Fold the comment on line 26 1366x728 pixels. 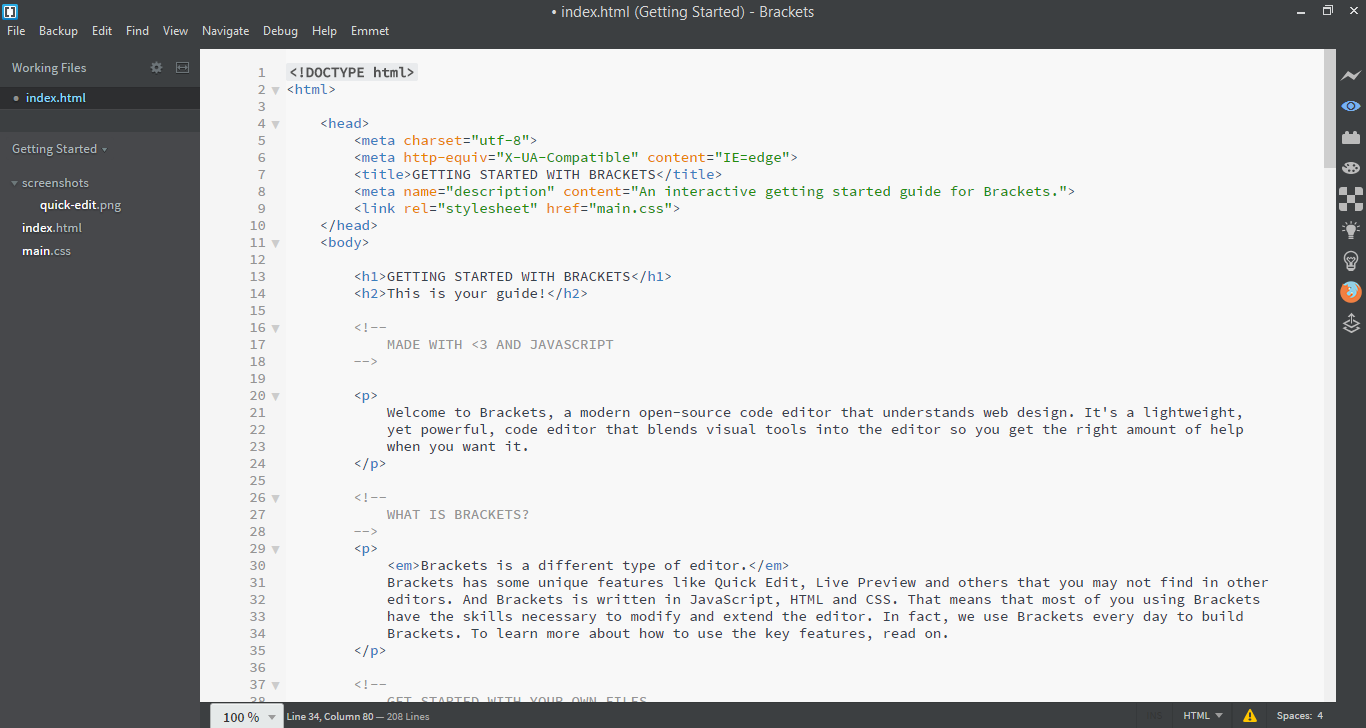point(276,498)
